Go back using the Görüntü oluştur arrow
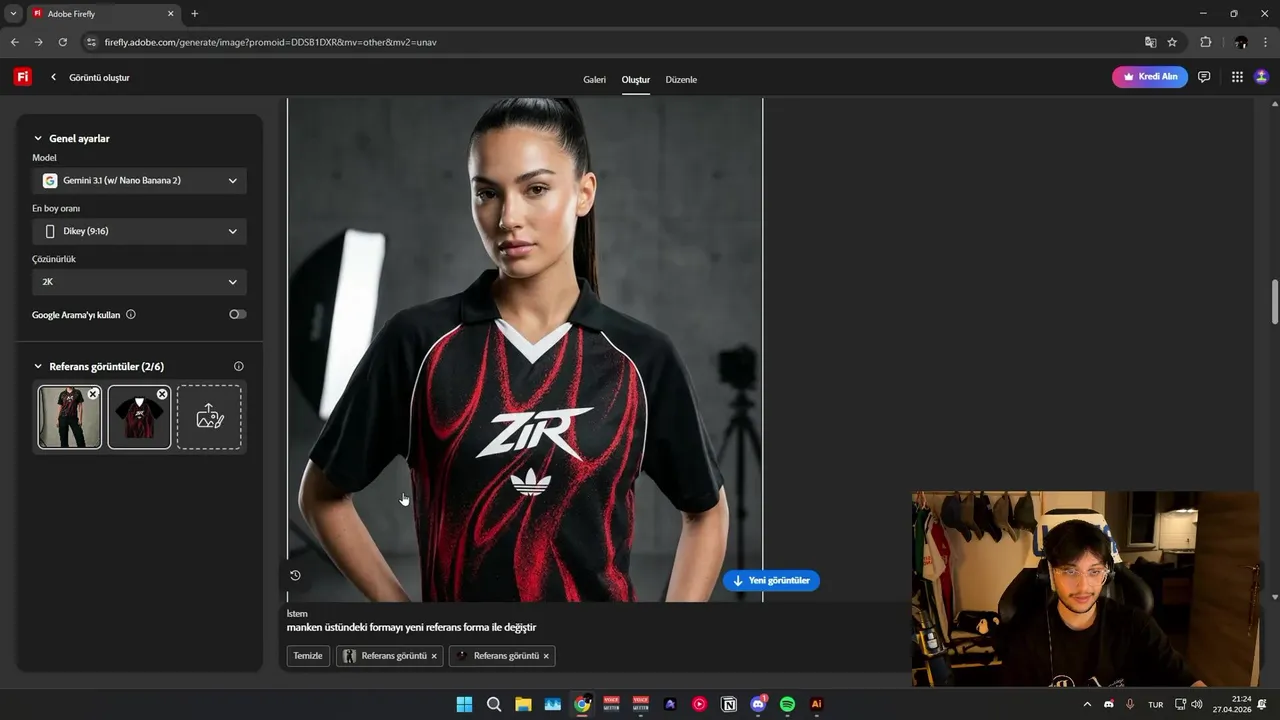 54,77
